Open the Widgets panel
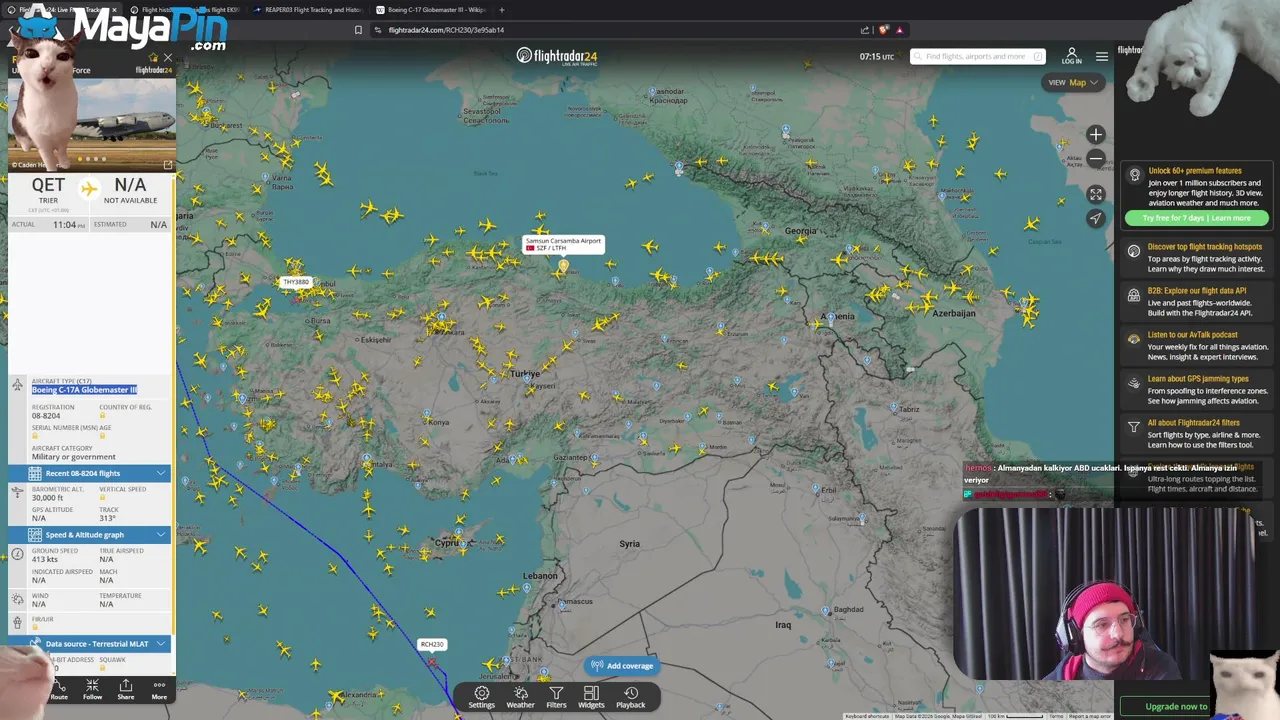This screenshot has width=1280, height=720. 591,697
